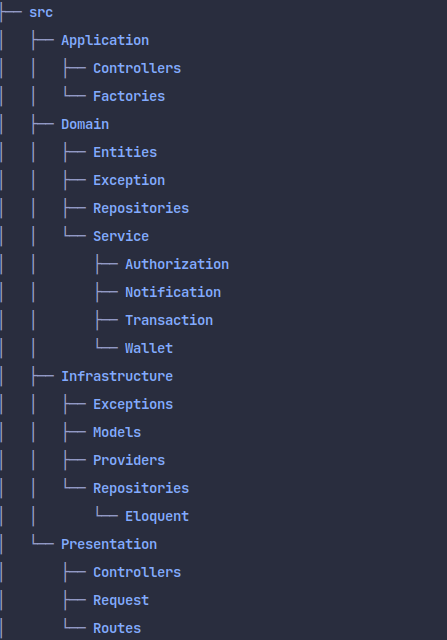Select the Providers folder
Image resolution: width=447 pixels, height=640 pixels.
129,461
